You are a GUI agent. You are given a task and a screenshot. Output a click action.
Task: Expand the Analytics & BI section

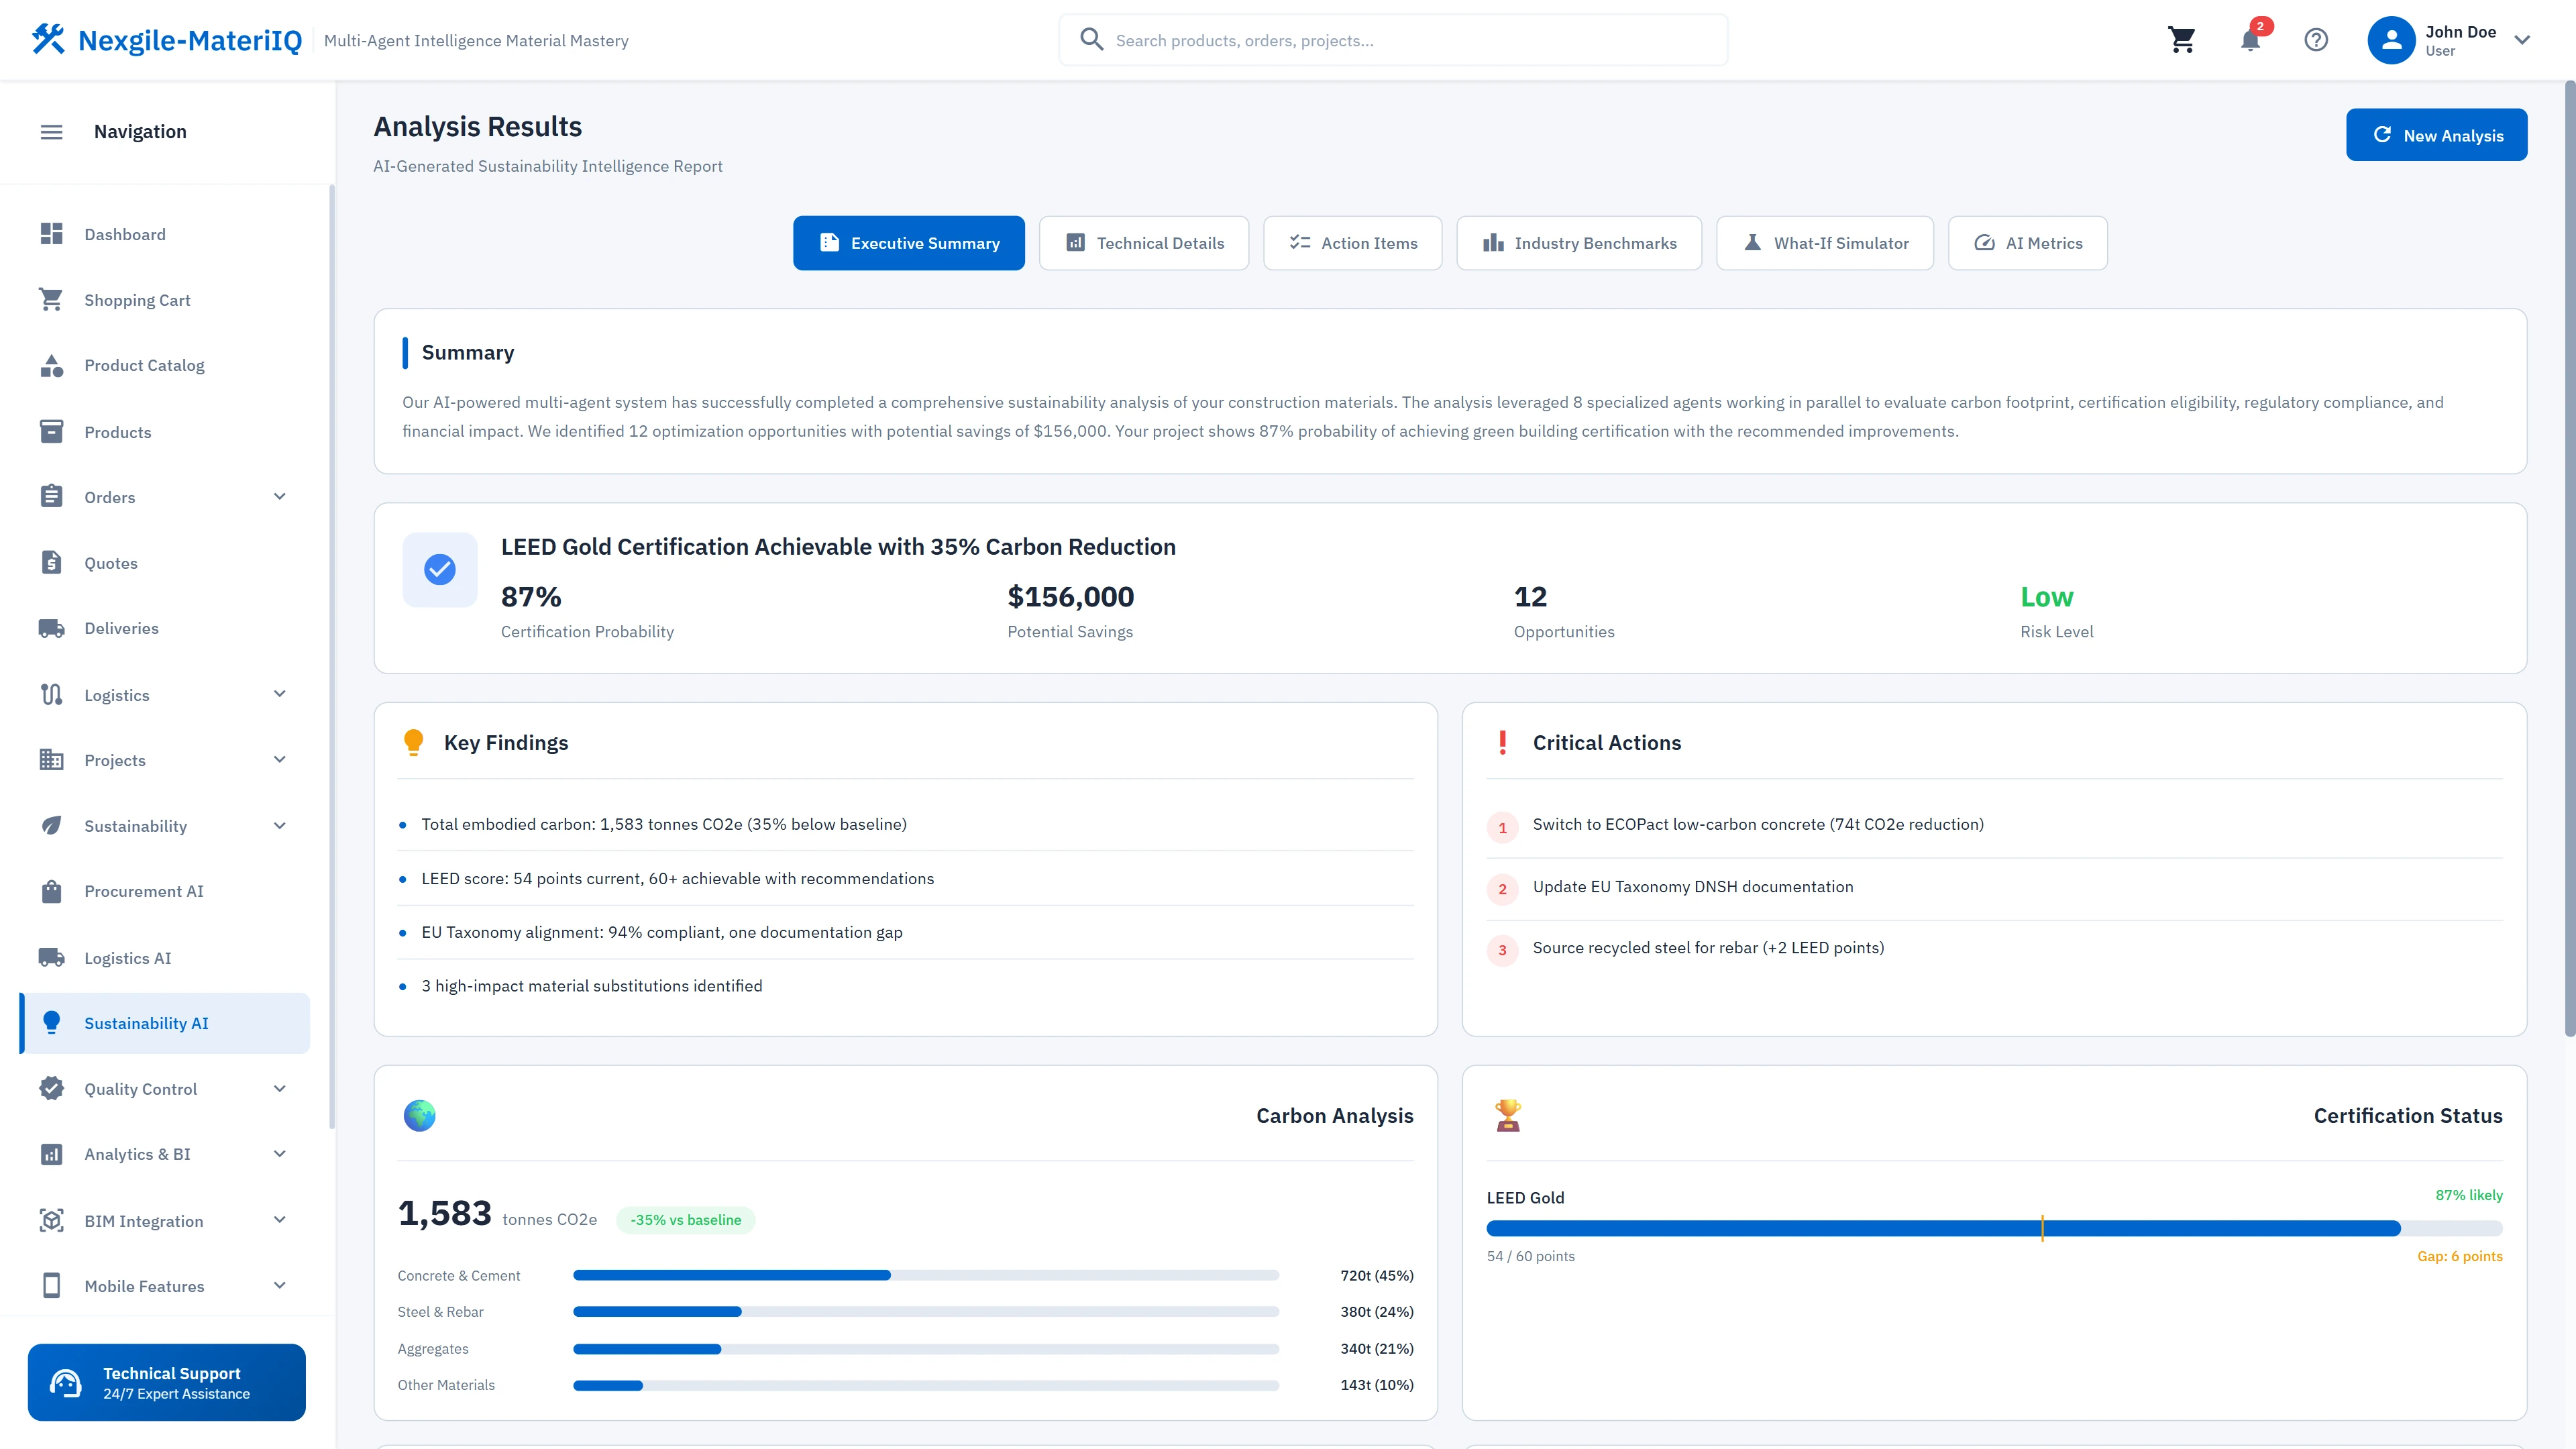click(x=280, y=1154)
